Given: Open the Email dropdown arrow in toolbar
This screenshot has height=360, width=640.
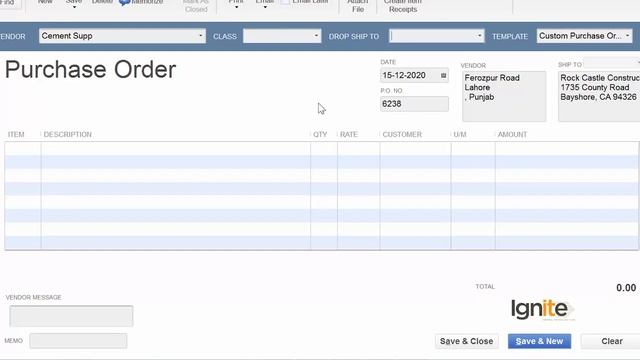Looking at the screenshot, I should click(x=264, y=7).
